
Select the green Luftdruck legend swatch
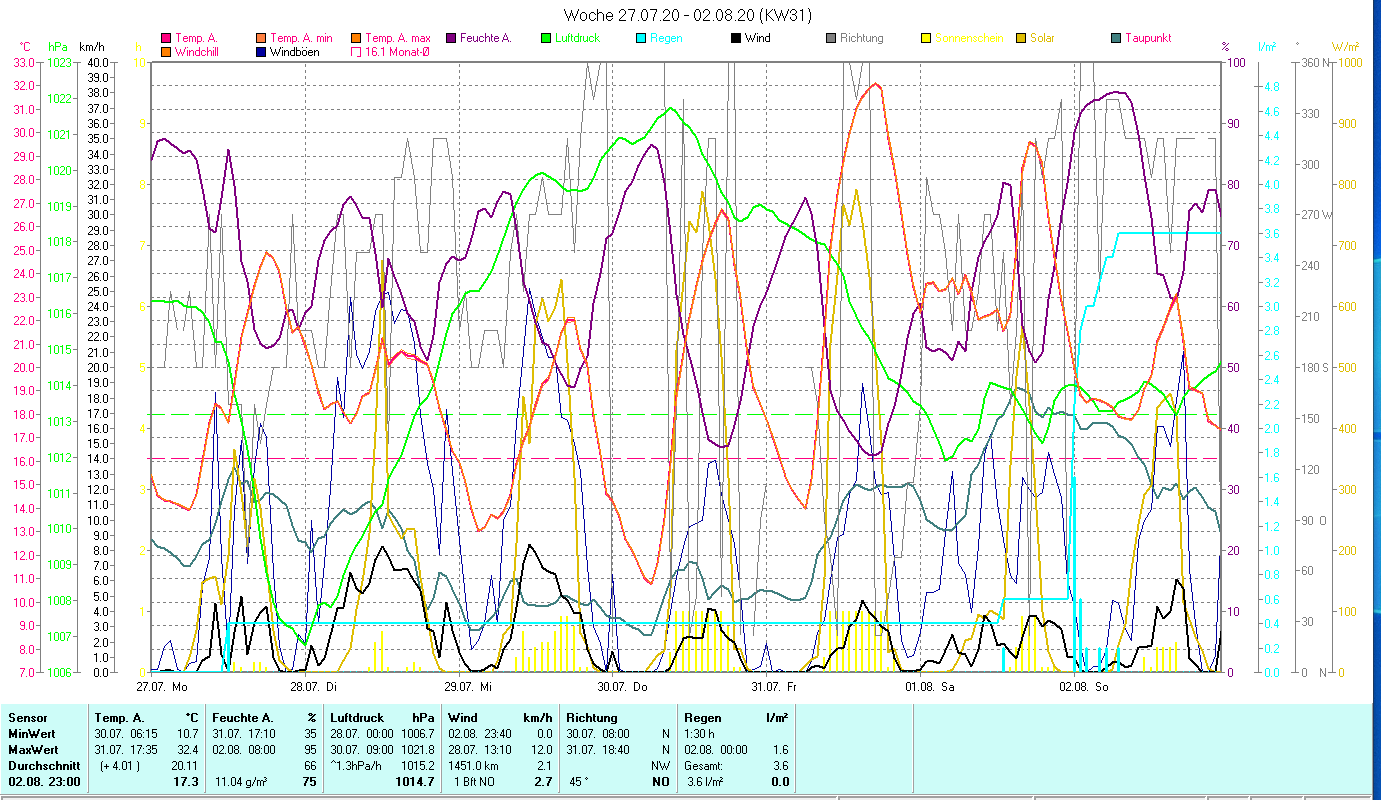(x=546, y=38)
